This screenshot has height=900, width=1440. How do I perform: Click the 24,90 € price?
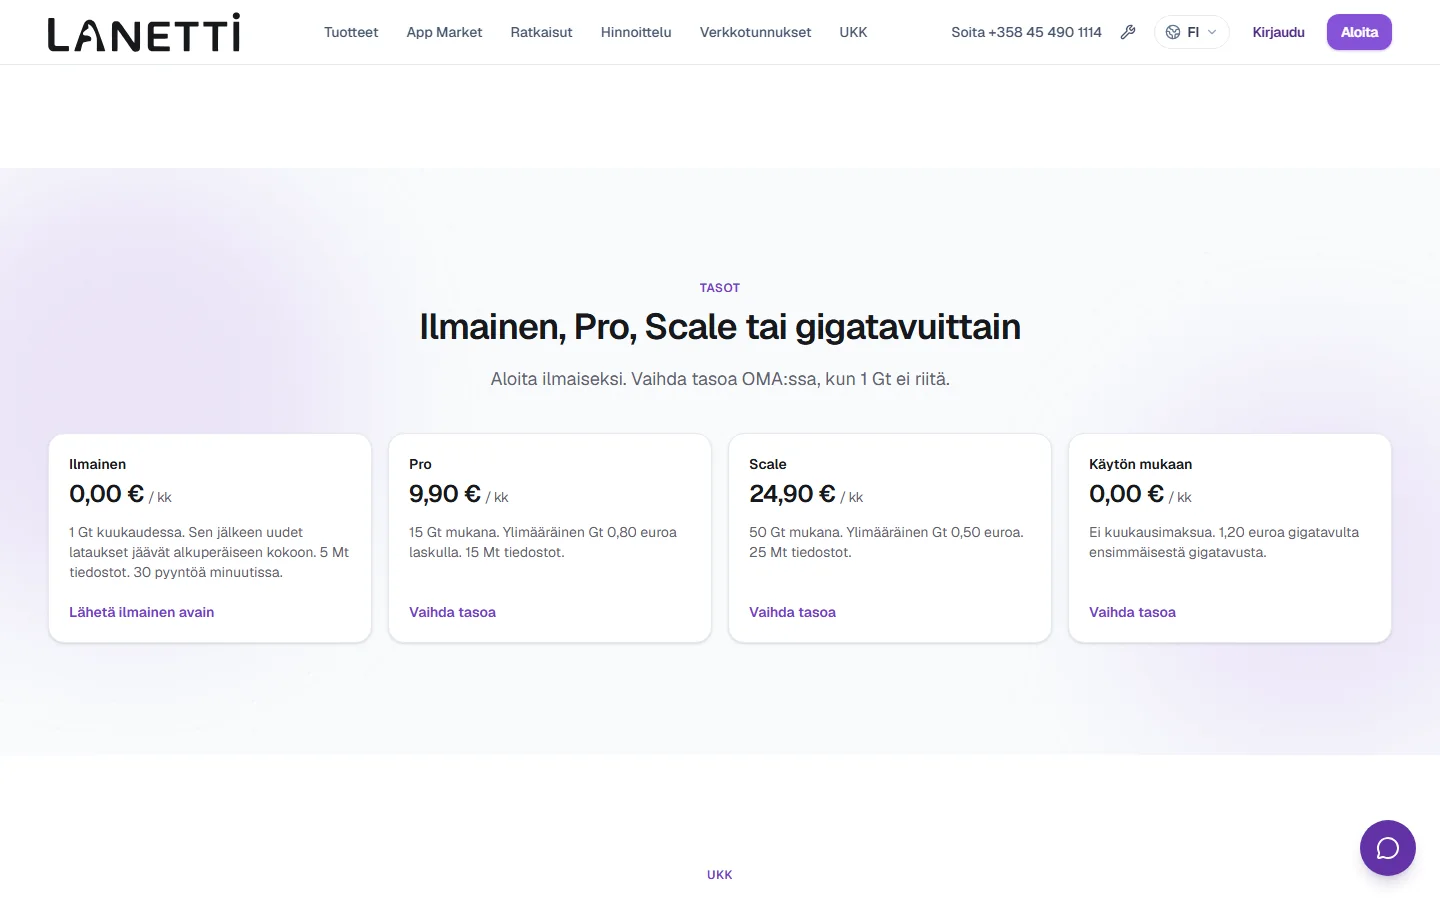point(792,494)
